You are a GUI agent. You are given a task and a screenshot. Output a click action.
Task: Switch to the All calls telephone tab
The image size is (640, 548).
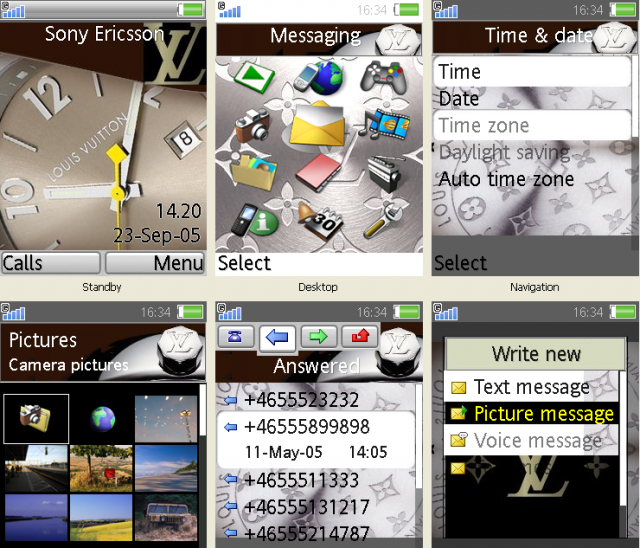[236, 337]
